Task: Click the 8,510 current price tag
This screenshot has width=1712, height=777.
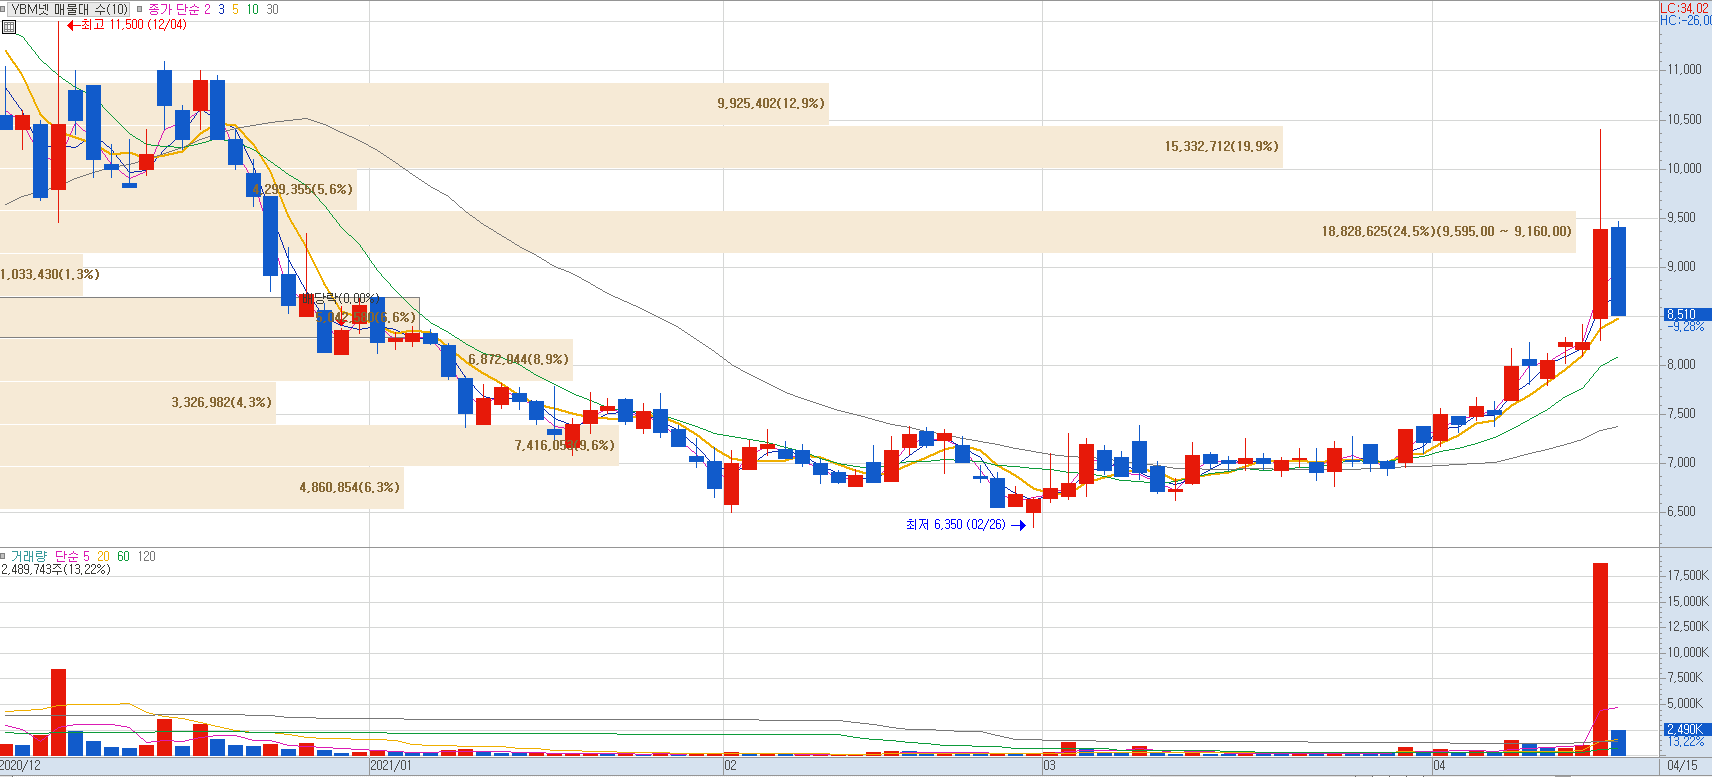Action: [1686, 314]
